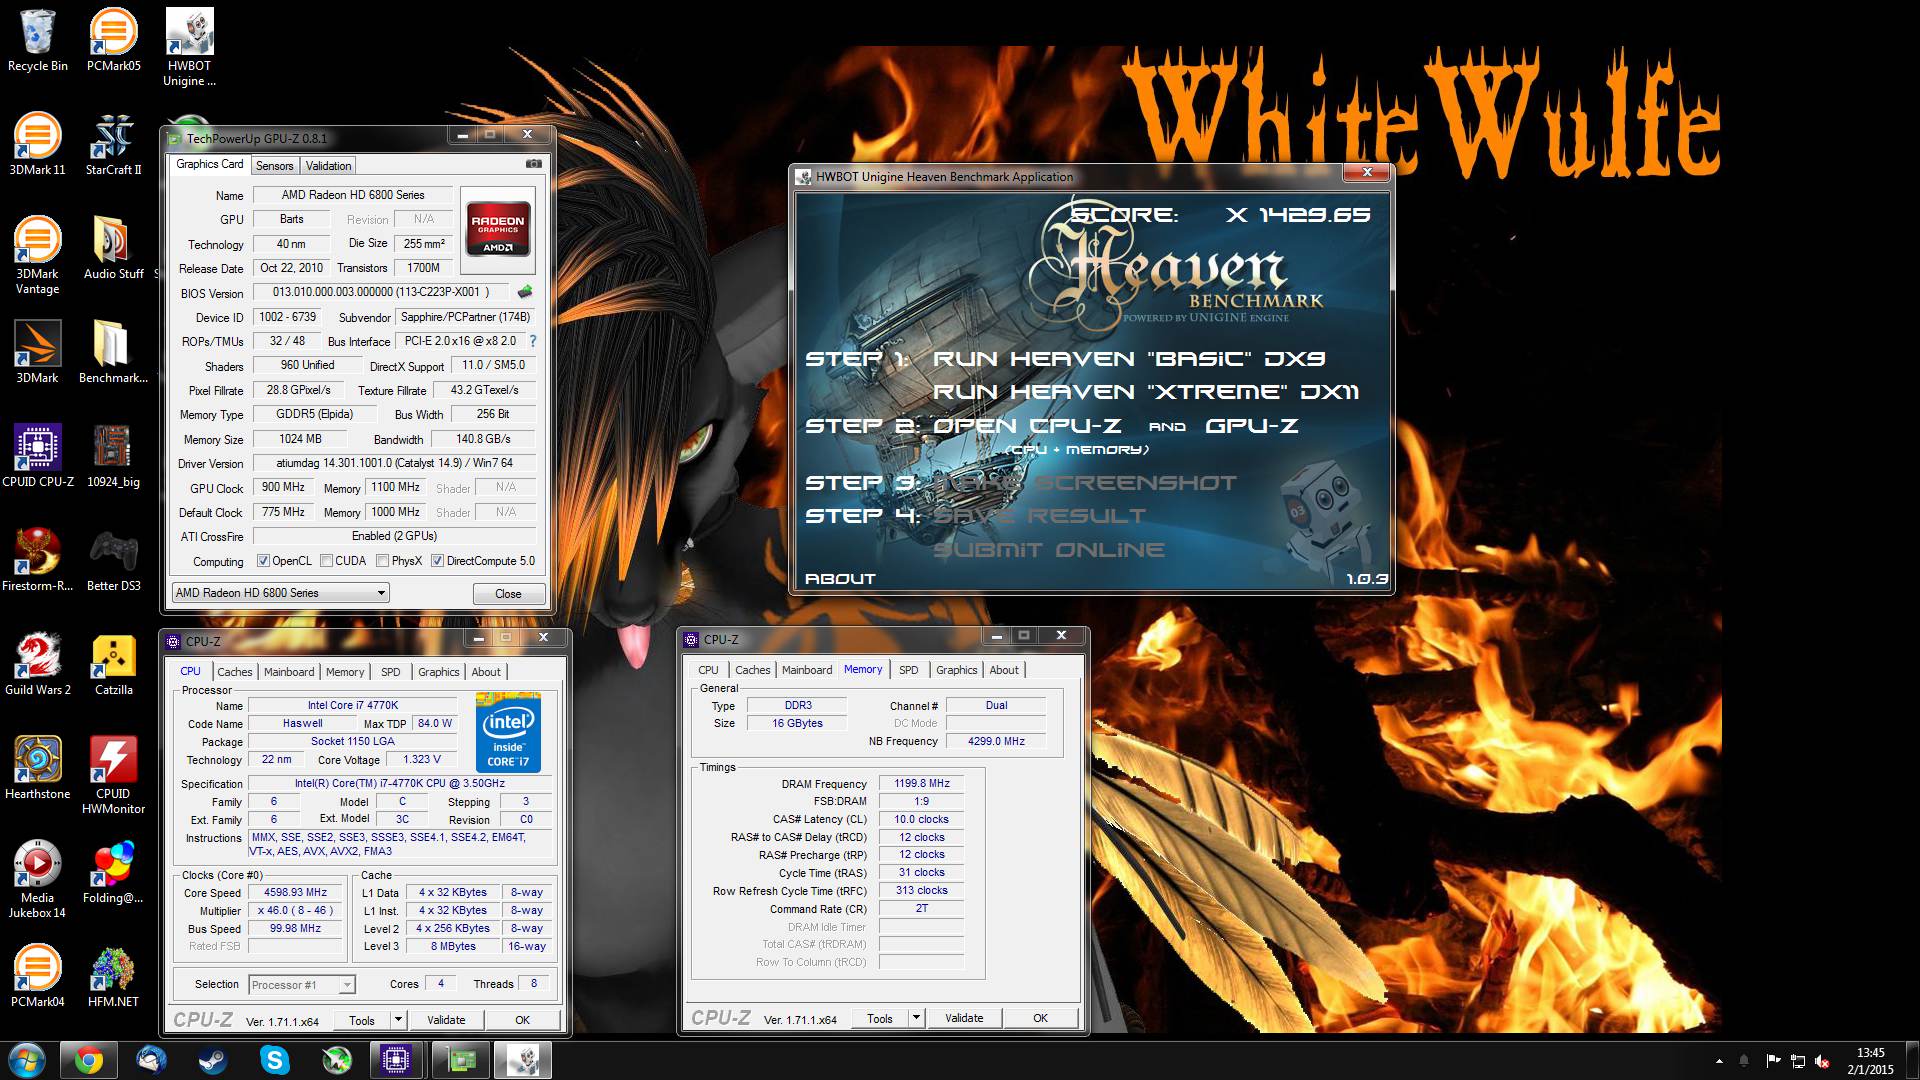The image size is (1920, 1080).
Task: Open the Recycle Bin desktop icon
Action: coord(37,40)
